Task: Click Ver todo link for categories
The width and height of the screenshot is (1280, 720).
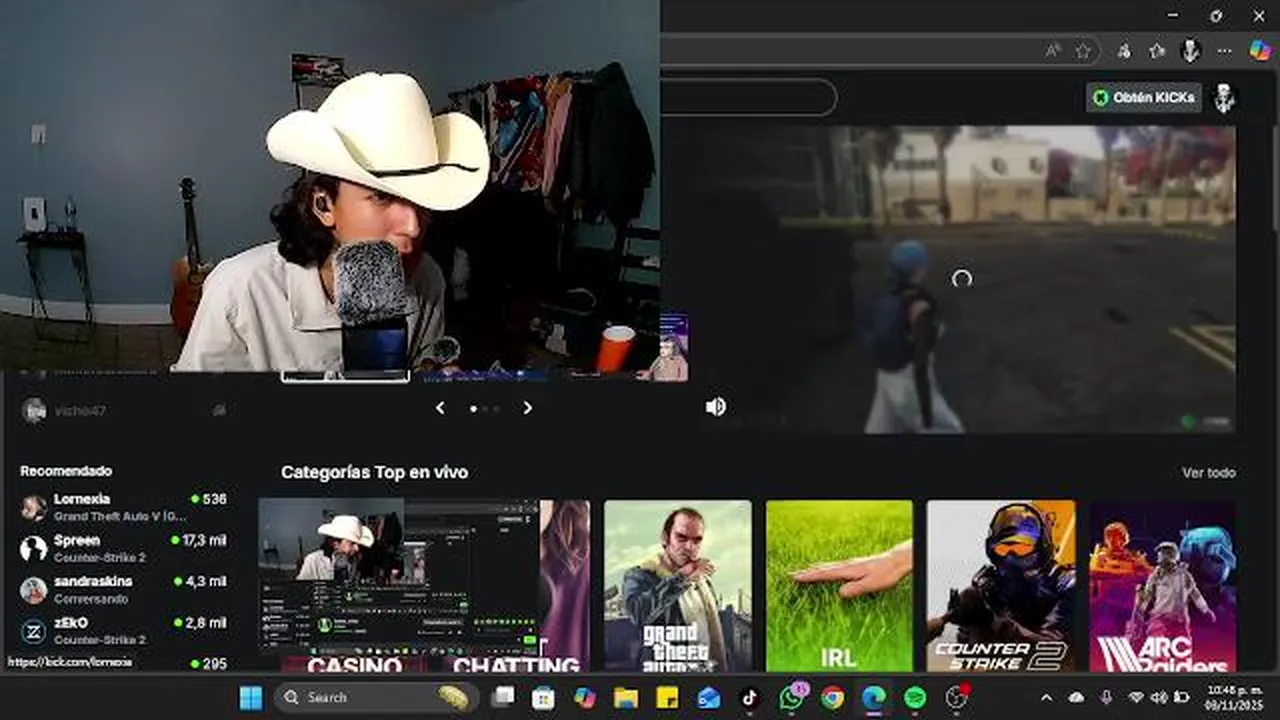Action: click(1208, 472)
